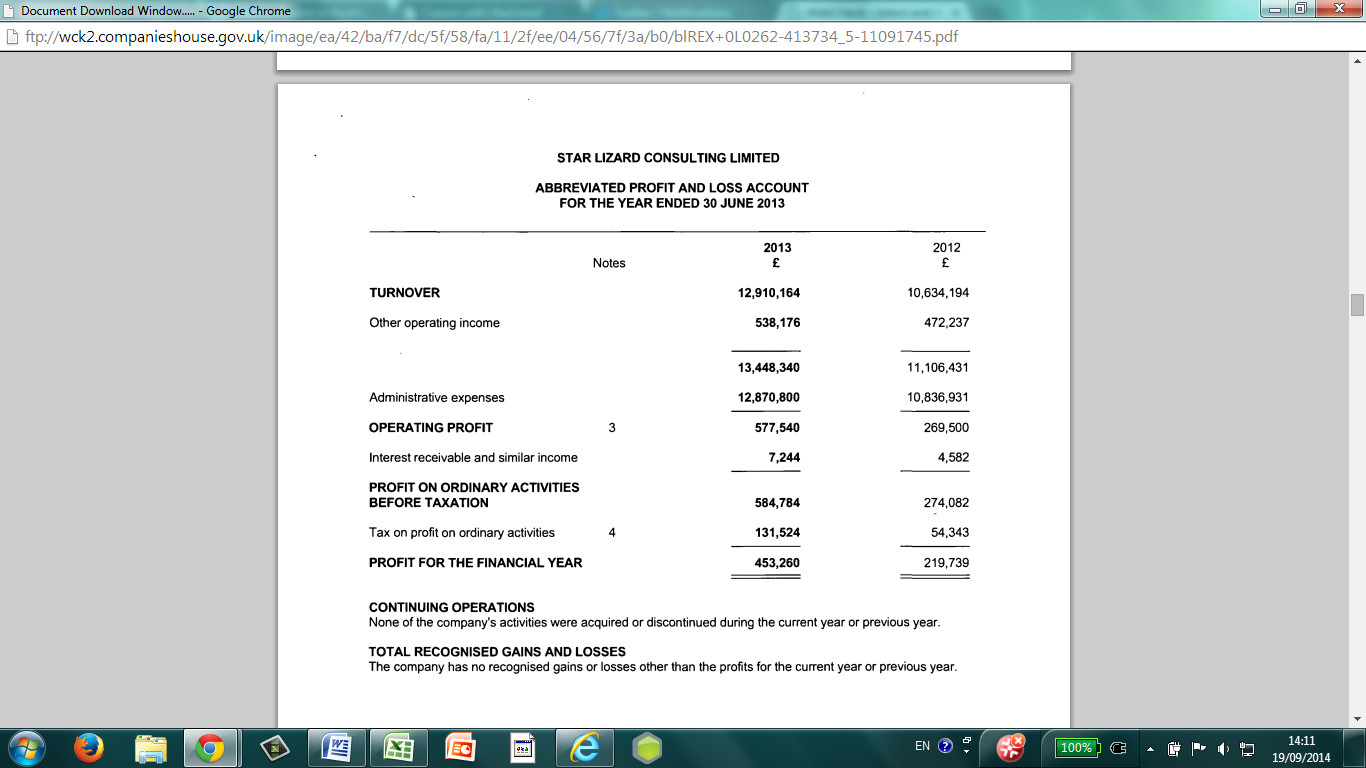Open the Windows Start menu
The image size is (1366, 768).
click(x=27, y=747)
